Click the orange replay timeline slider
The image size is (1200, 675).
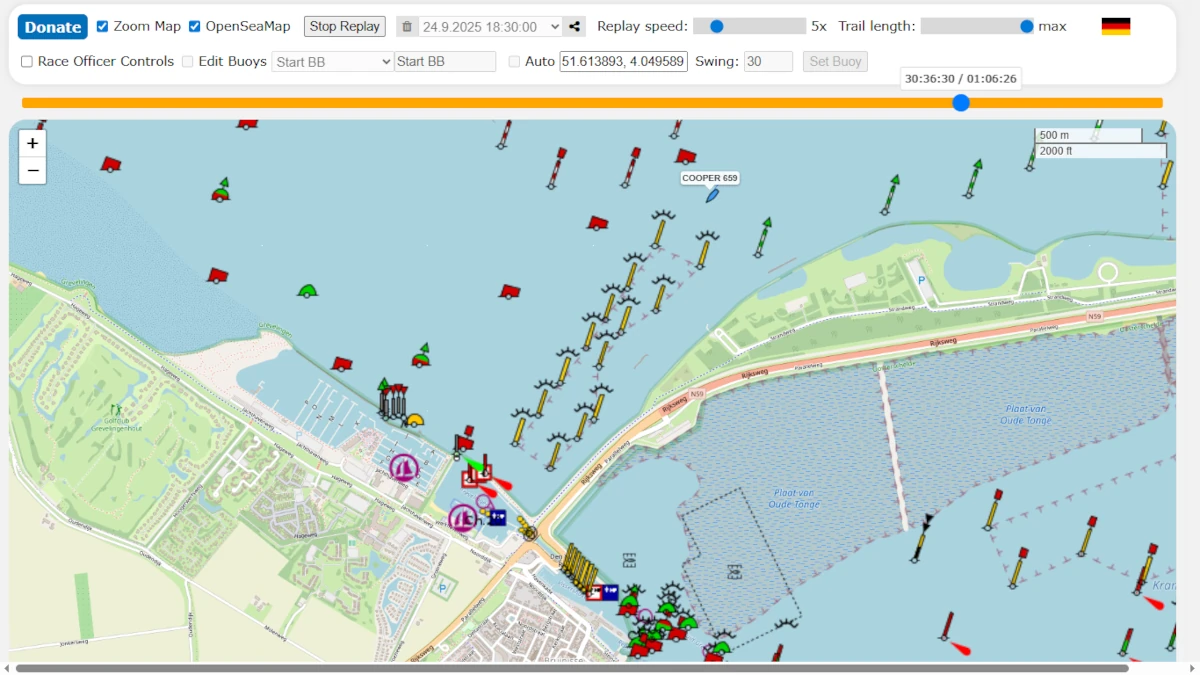click(x=592, y=102)
